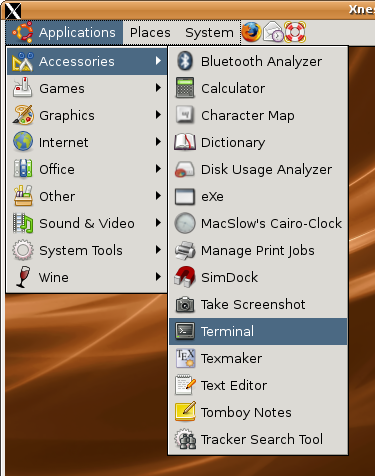This screenshot has width=375, height=476.
Task: Click the Accessories category icon
Action: coord(23,61)
